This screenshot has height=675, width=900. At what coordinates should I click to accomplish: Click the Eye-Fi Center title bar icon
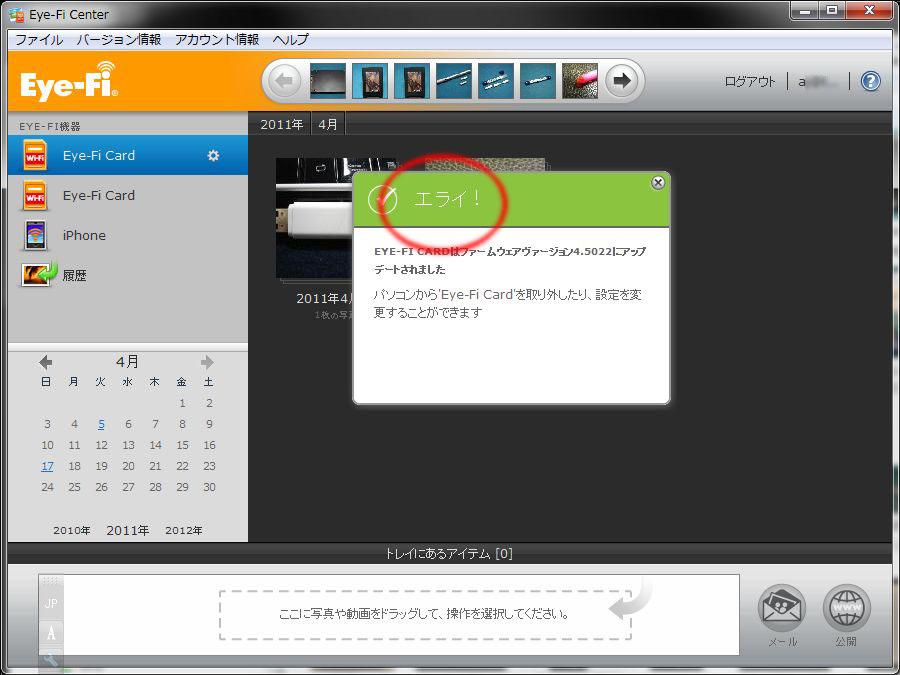tap(16, 14)
